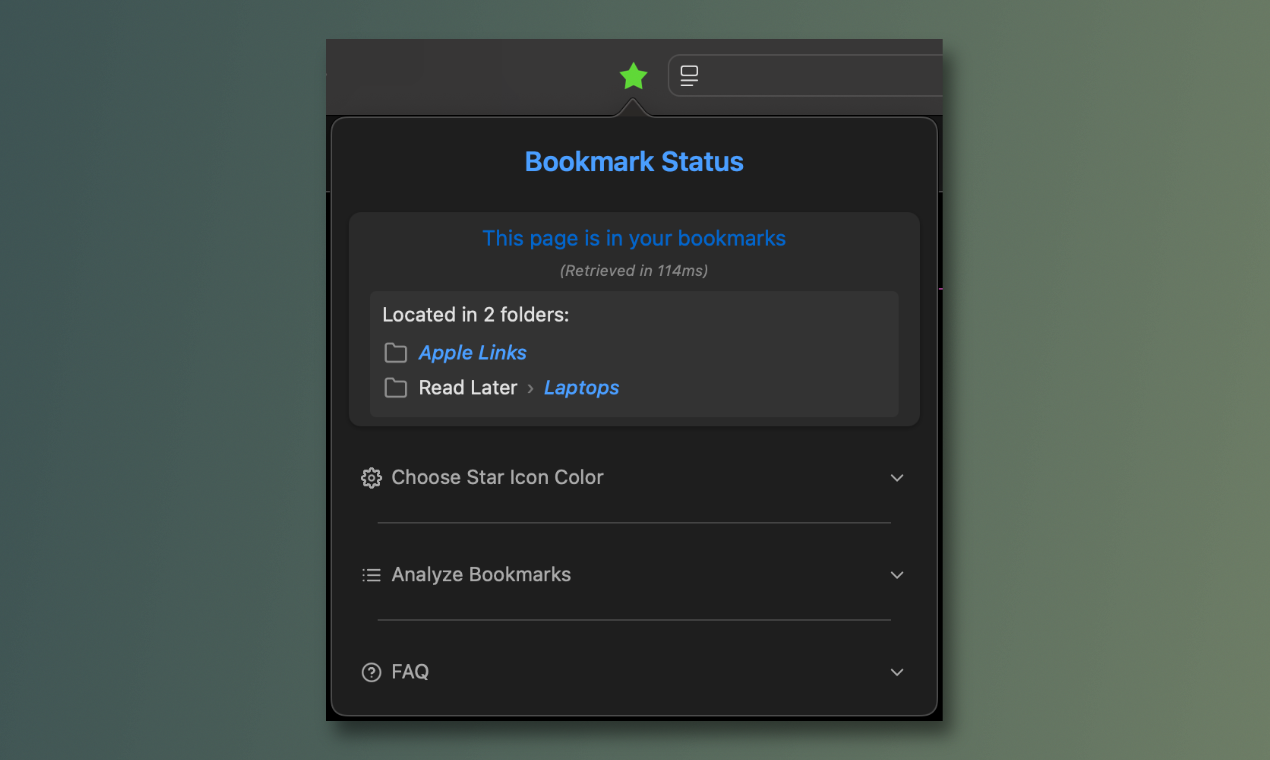This screenshot has width=1270, height=760.
Task: Click the reader view icon beside the address bar
Action: tap(688, 75)
